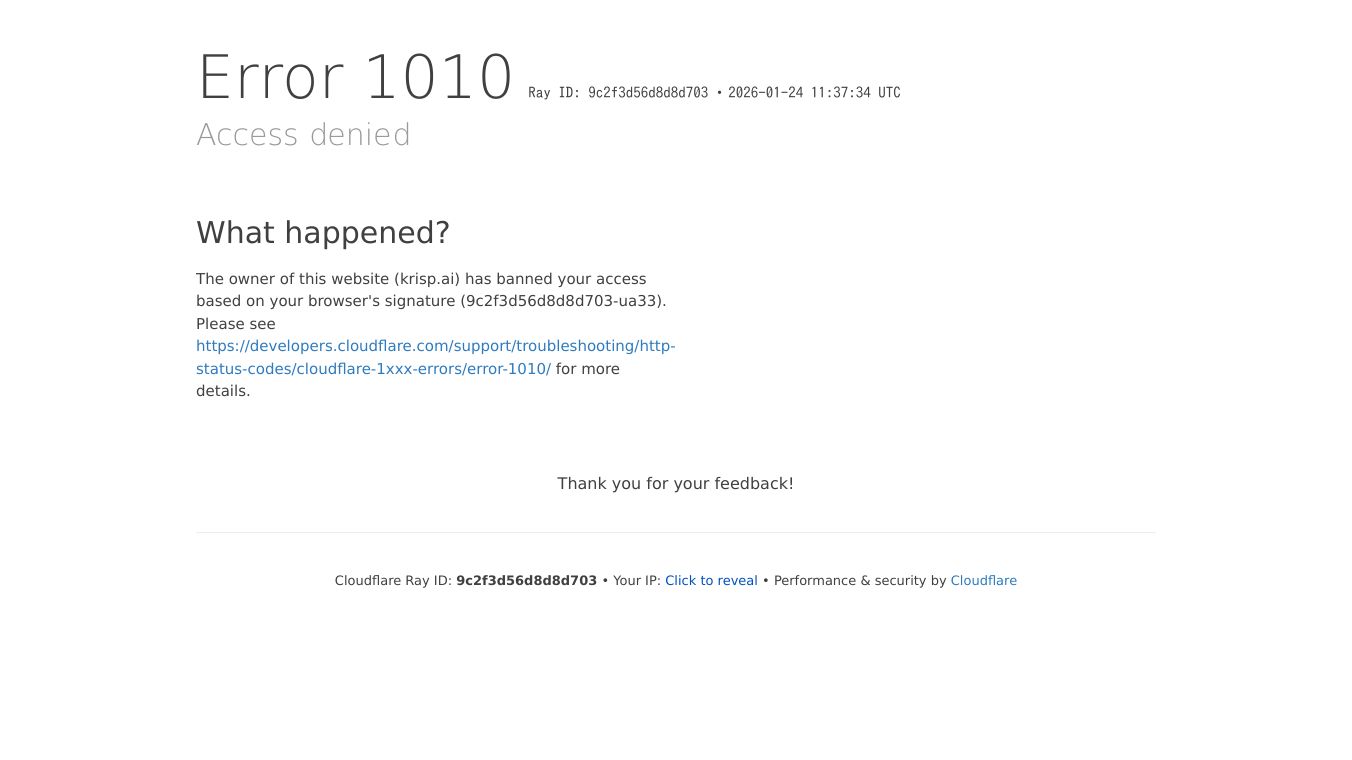This screenshot has height=760, width=1352.
Task: Click the Your IP: label
Action: 637,581
